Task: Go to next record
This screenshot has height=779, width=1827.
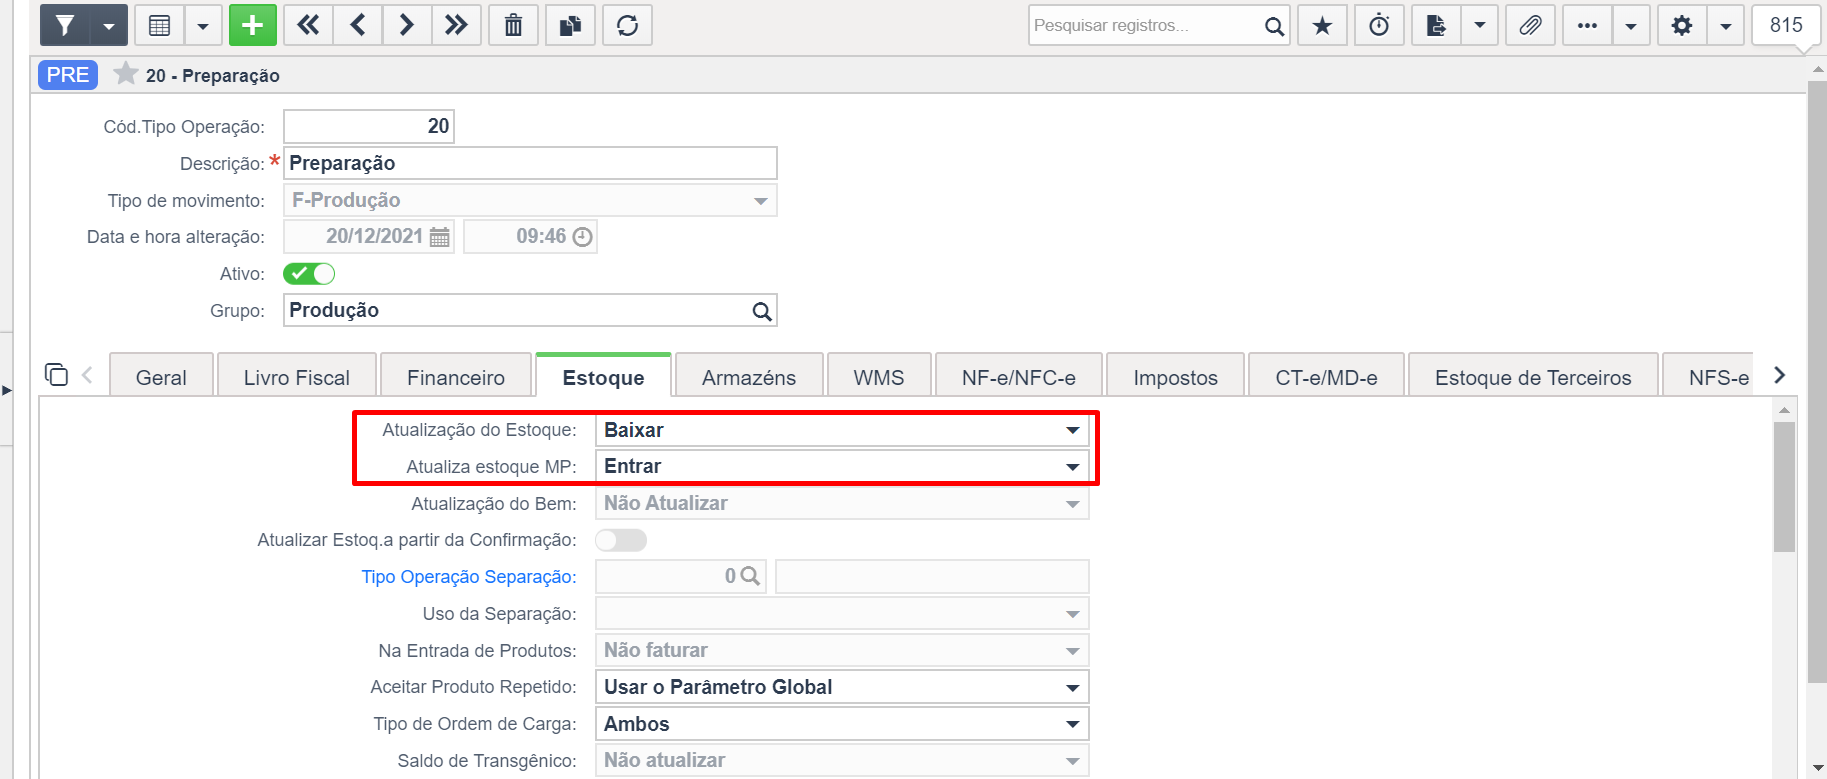Action: (x=407, y=25)
